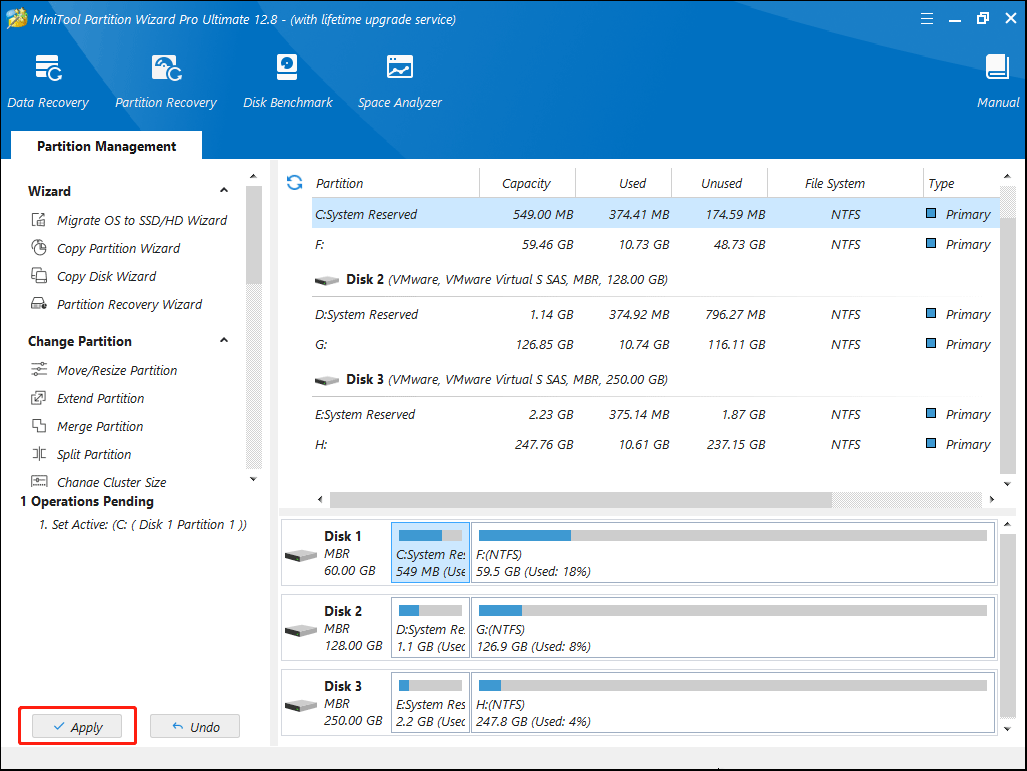1027x771 pixels.
Task: Sort by the Type column header
Action: (962, 183)
